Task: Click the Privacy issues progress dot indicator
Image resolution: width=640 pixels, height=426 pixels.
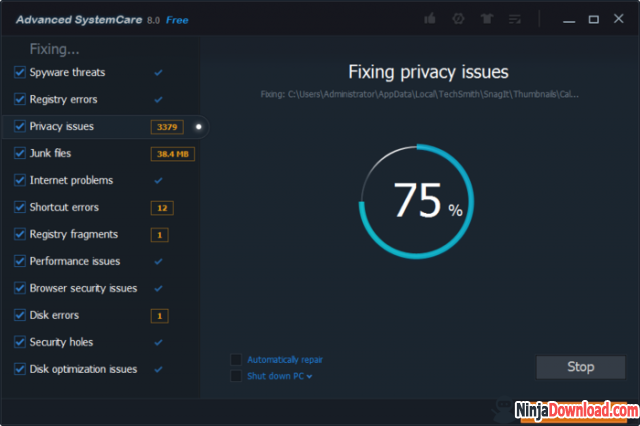Action: pos(199,127)
